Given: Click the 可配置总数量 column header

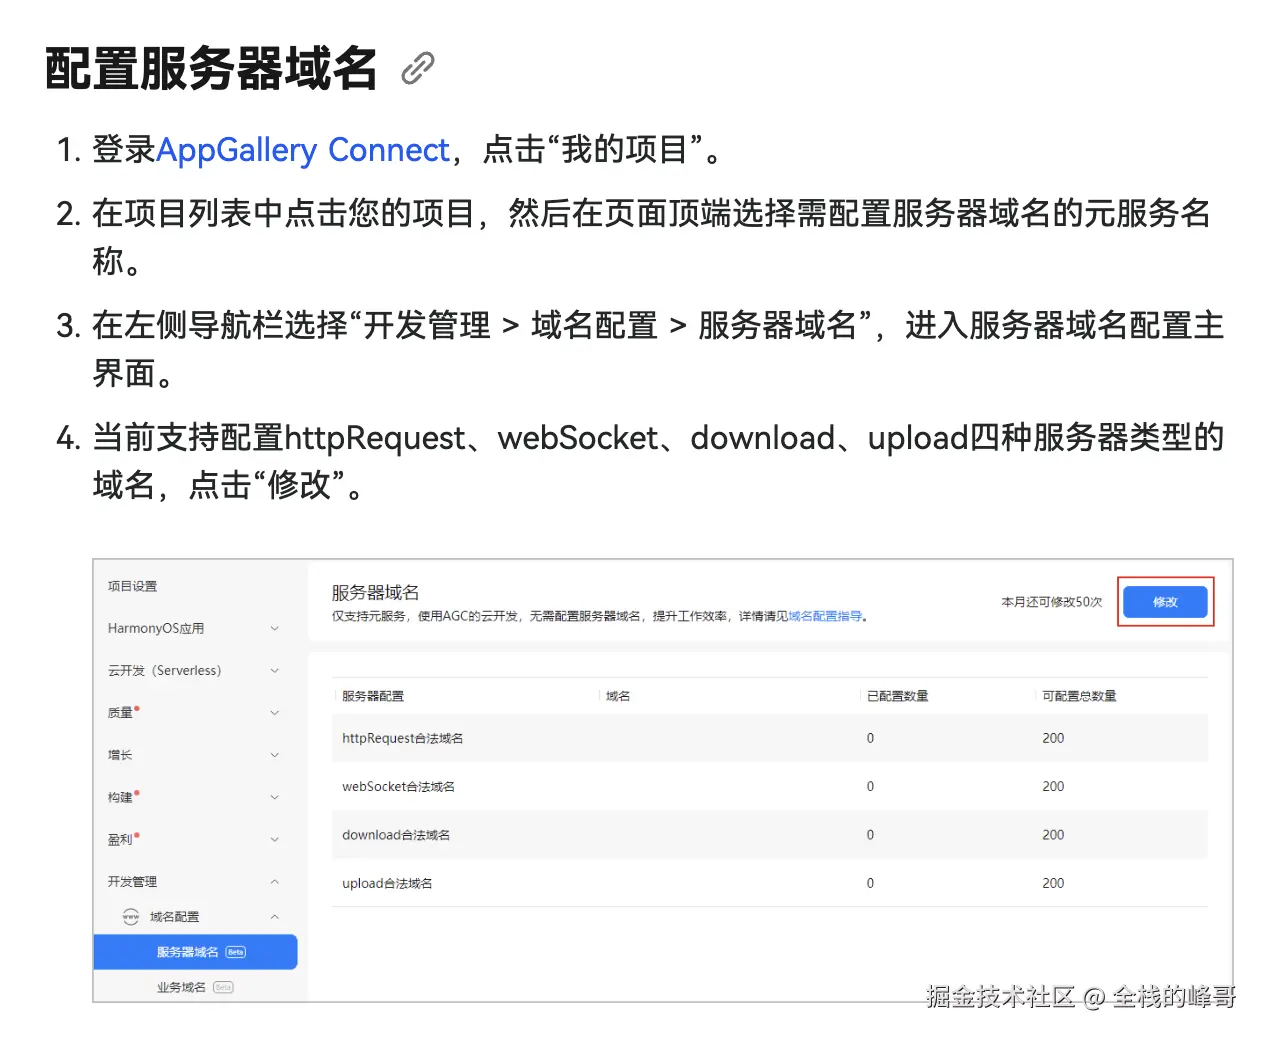Looking at the screenshot, I should coord(1079,696).
